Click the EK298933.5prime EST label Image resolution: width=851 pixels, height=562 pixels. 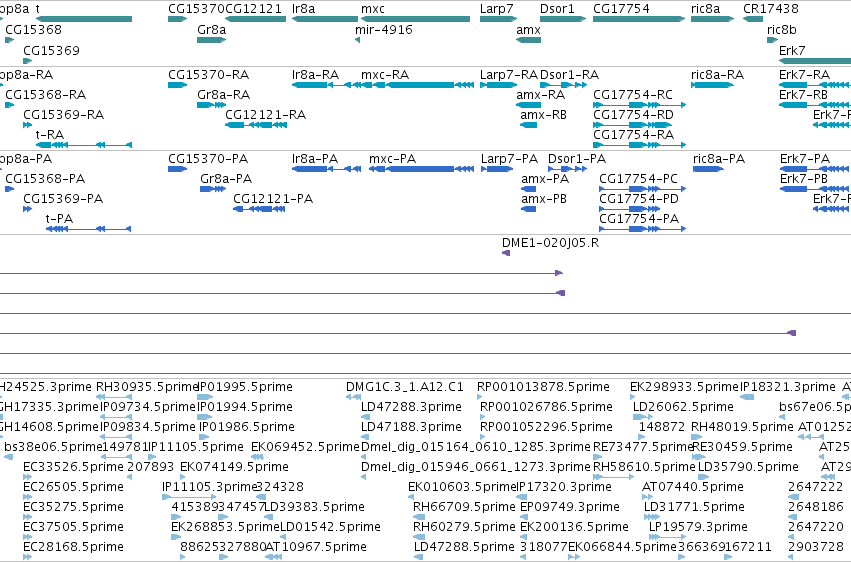point(684,387)
